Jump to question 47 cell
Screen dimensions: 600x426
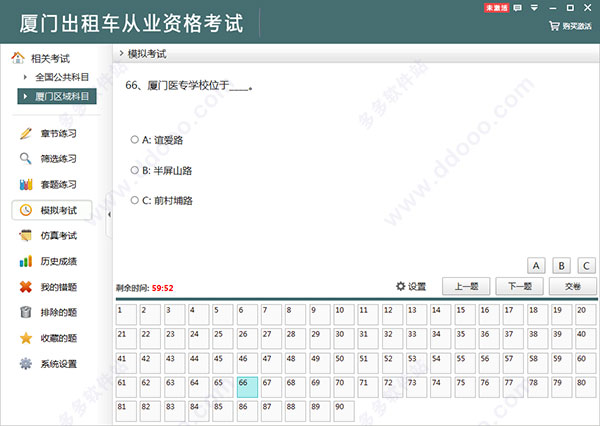tap(271, 363)
